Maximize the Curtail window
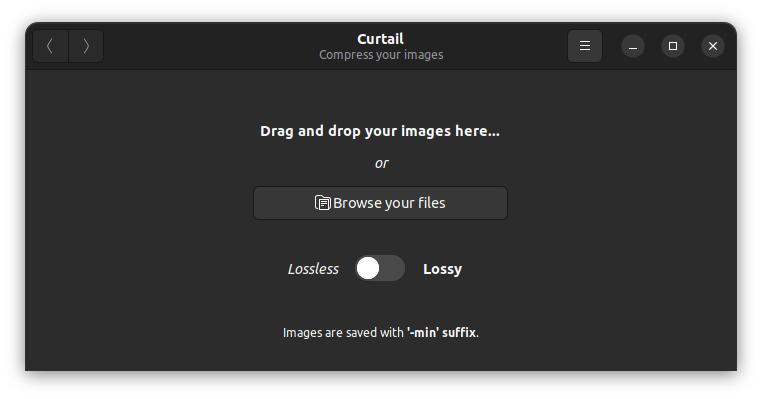Viewport: 762px width, 399px height. click(x=673, y=46)
